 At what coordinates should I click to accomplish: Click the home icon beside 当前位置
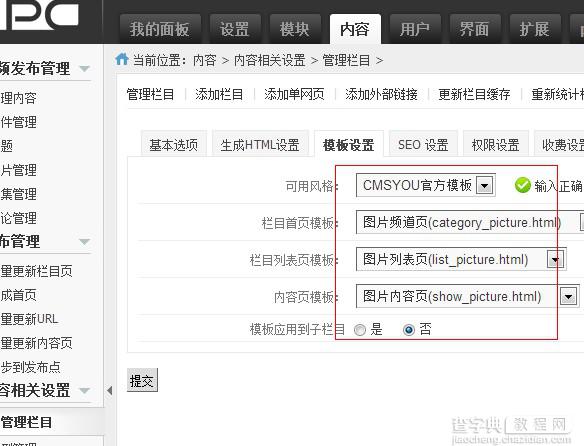click(122, 59)
